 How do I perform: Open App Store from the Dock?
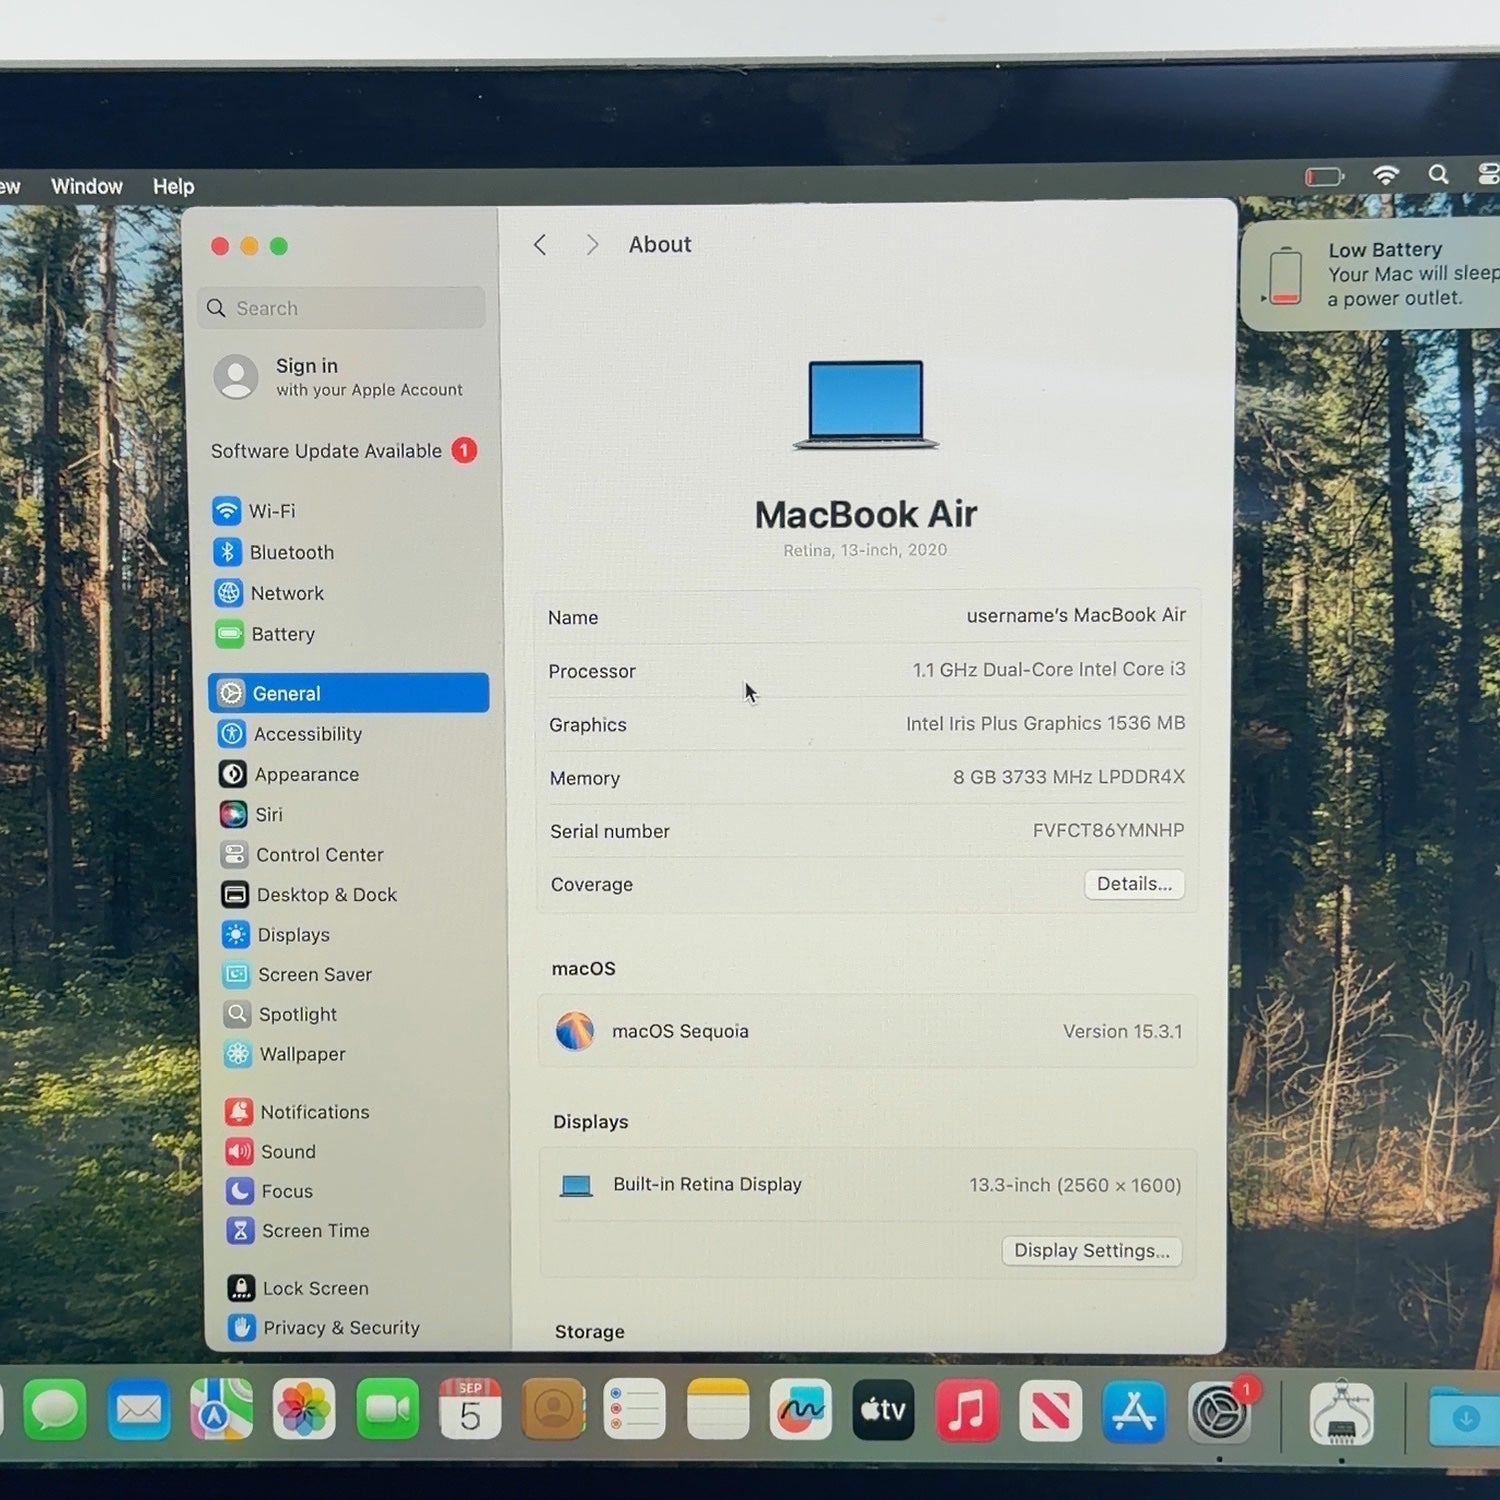(1134, 1411)
